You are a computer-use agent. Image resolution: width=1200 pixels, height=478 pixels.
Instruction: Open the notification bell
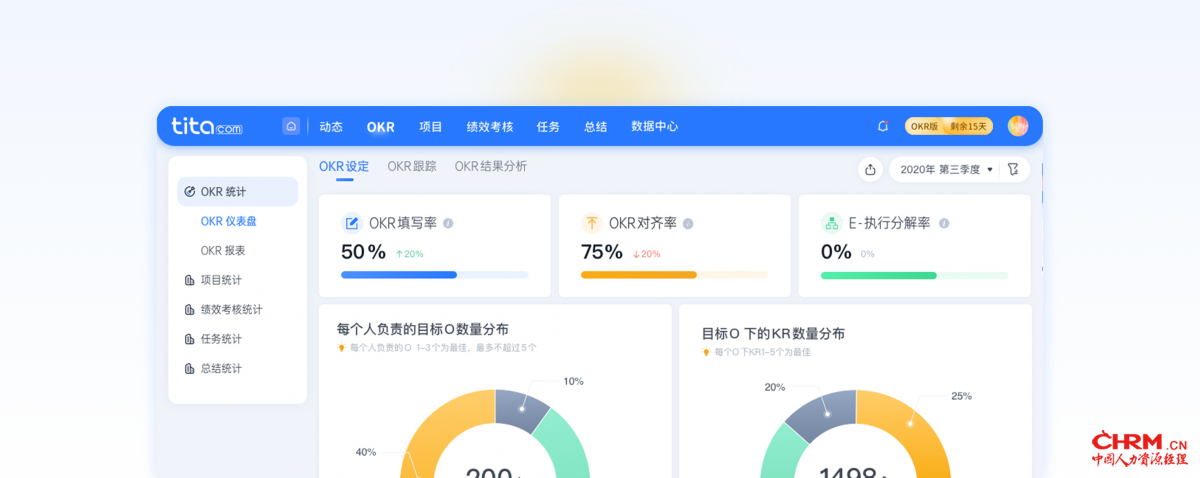tap(883, 126)
